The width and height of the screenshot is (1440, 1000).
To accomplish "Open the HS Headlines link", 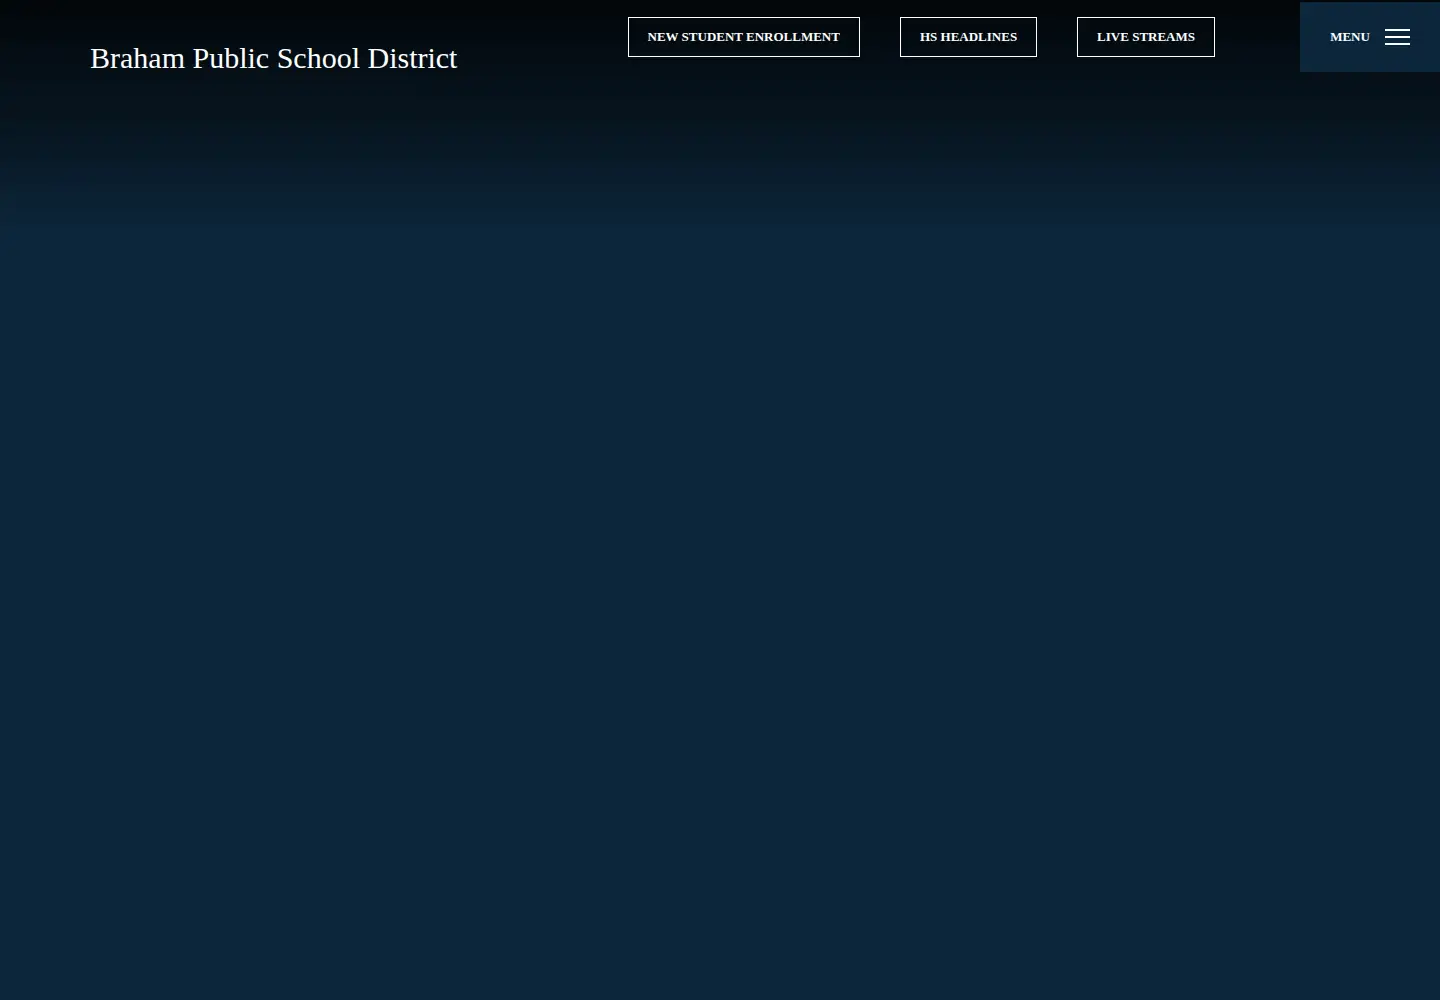I will [968, 37].
